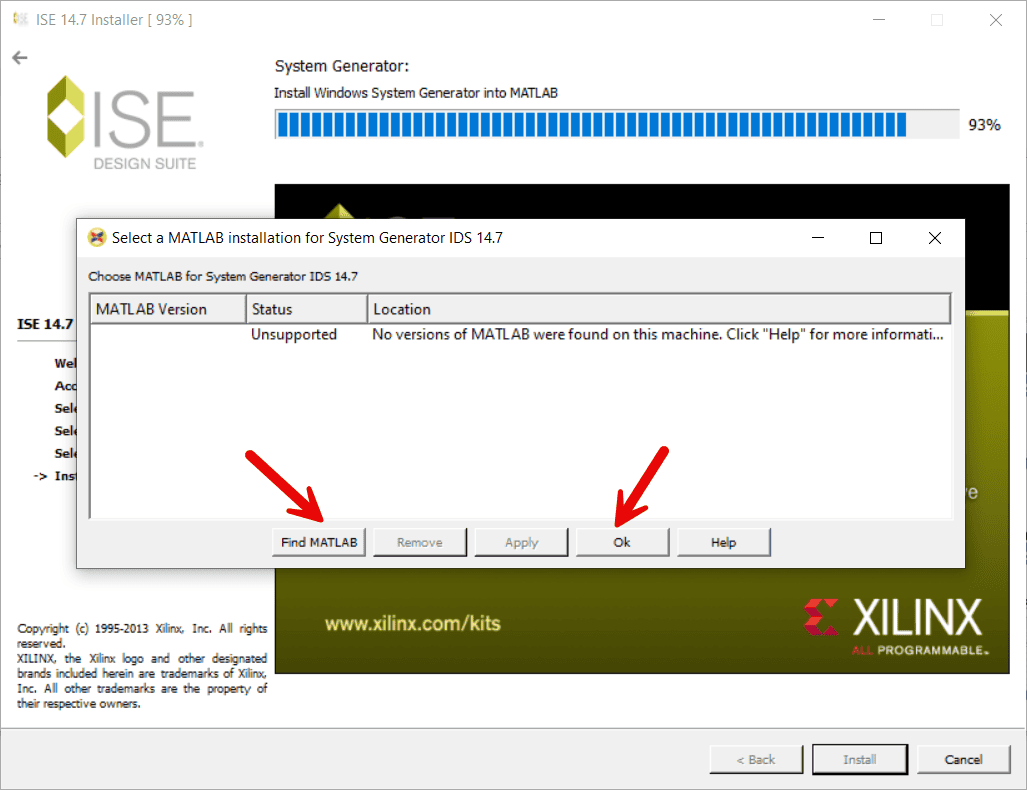Click the Remove button in the dialog

(419, 541)
